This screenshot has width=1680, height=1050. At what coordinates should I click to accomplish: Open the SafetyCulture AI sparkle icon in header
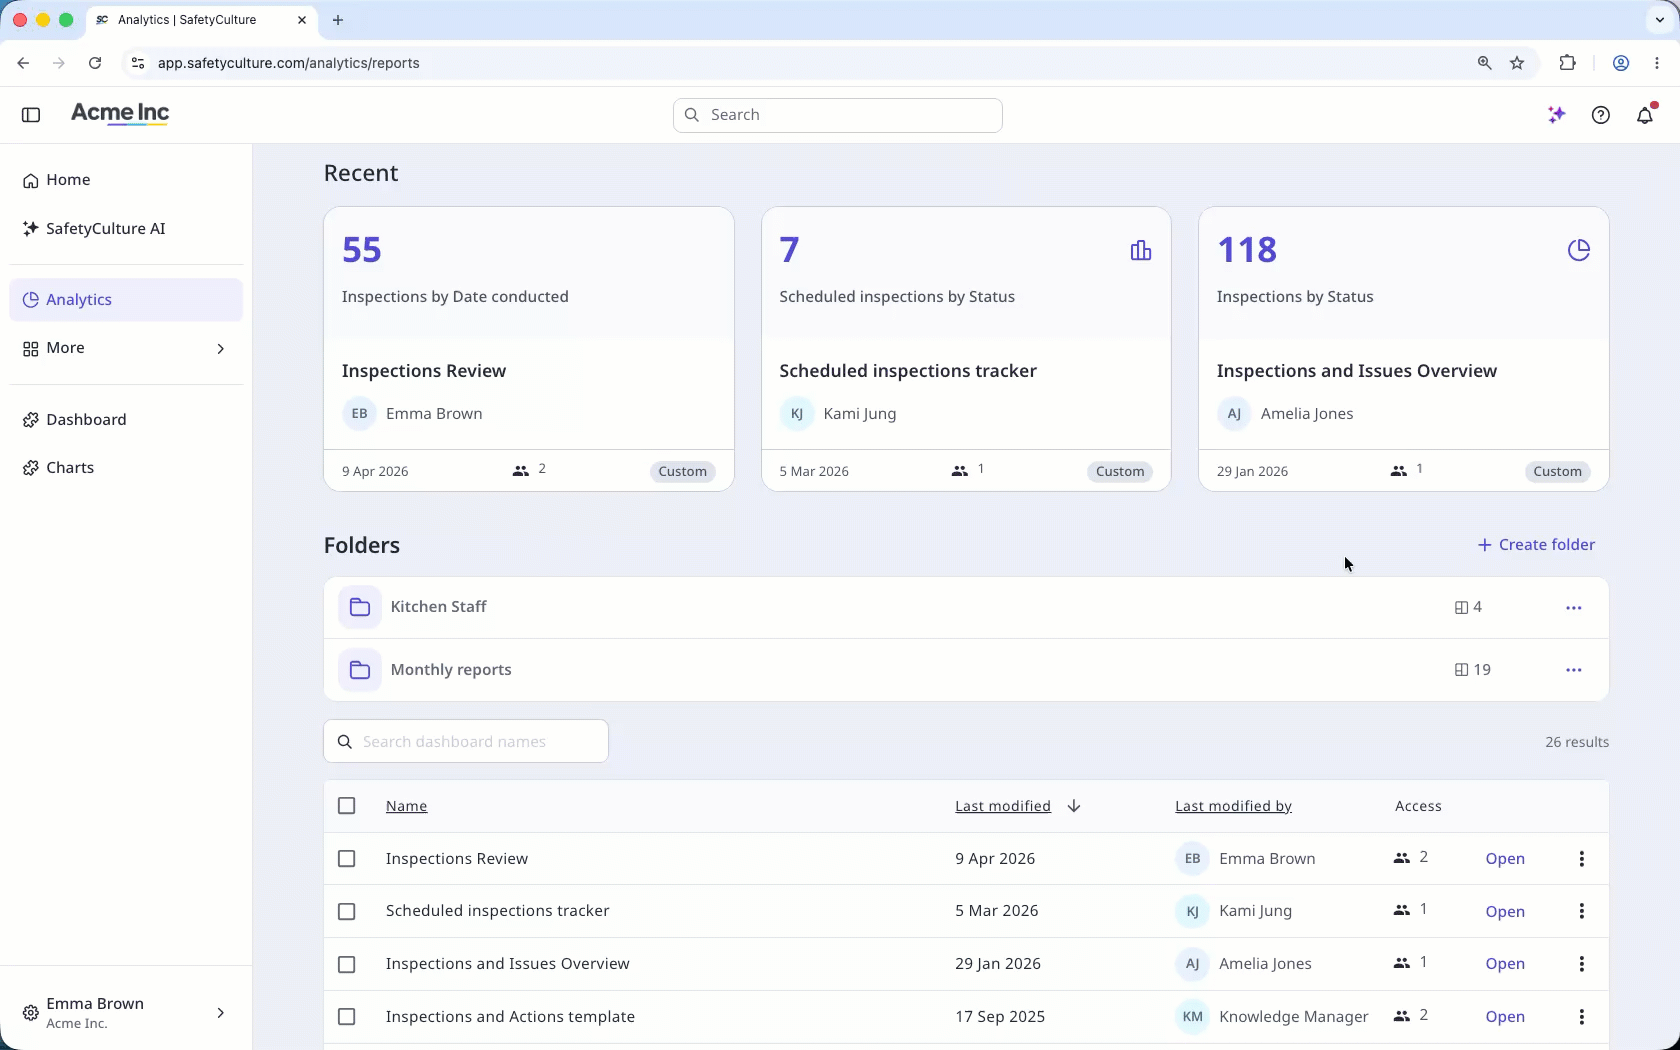(x=1556, y=115)
